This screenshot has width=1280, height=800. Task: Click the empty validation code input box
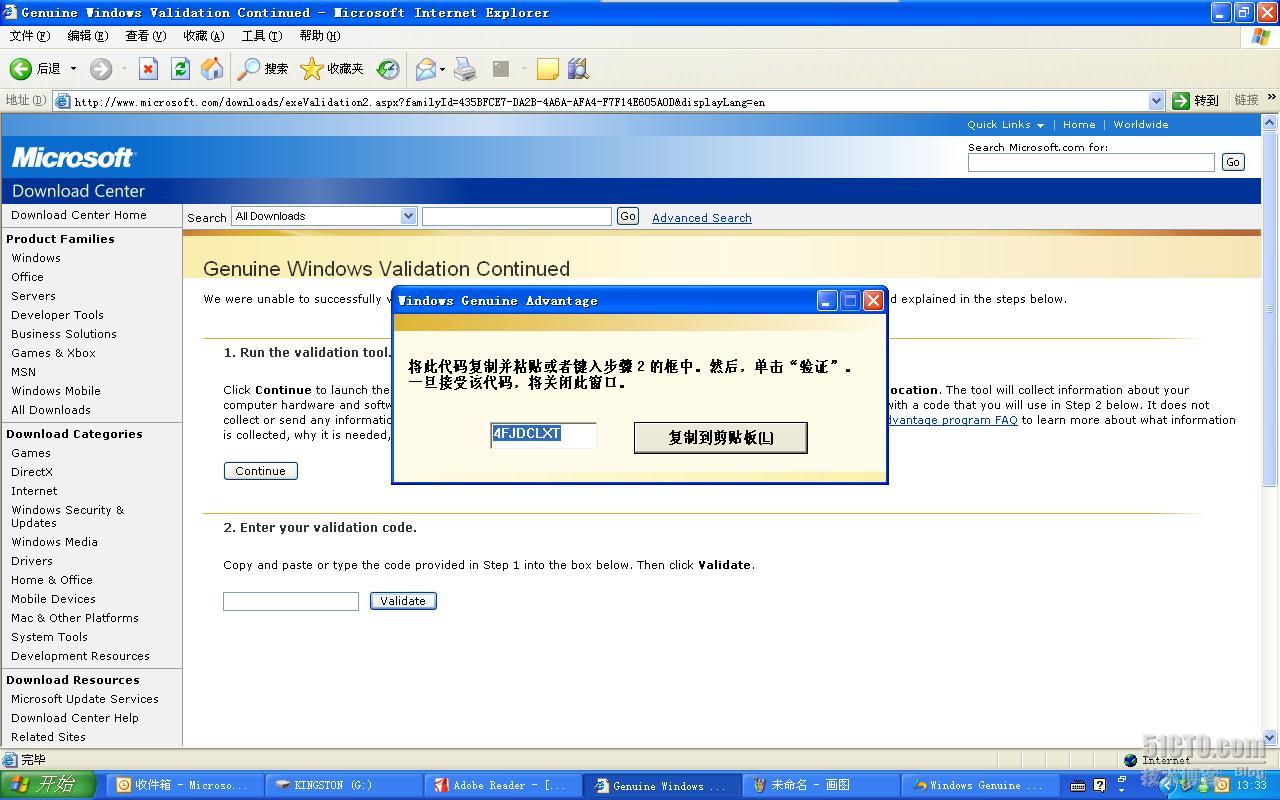[x=291, y=601]
